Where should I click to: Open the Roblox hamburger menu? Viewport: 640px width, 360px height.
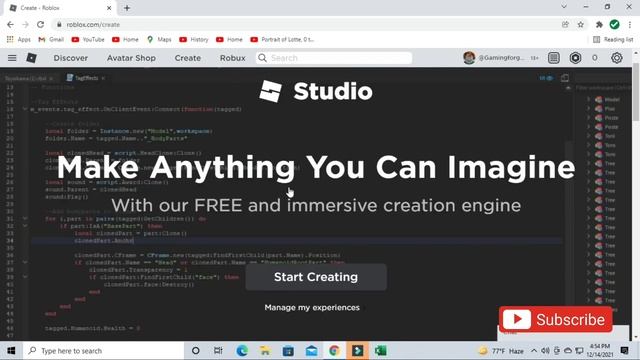click(x=12, y=58)
